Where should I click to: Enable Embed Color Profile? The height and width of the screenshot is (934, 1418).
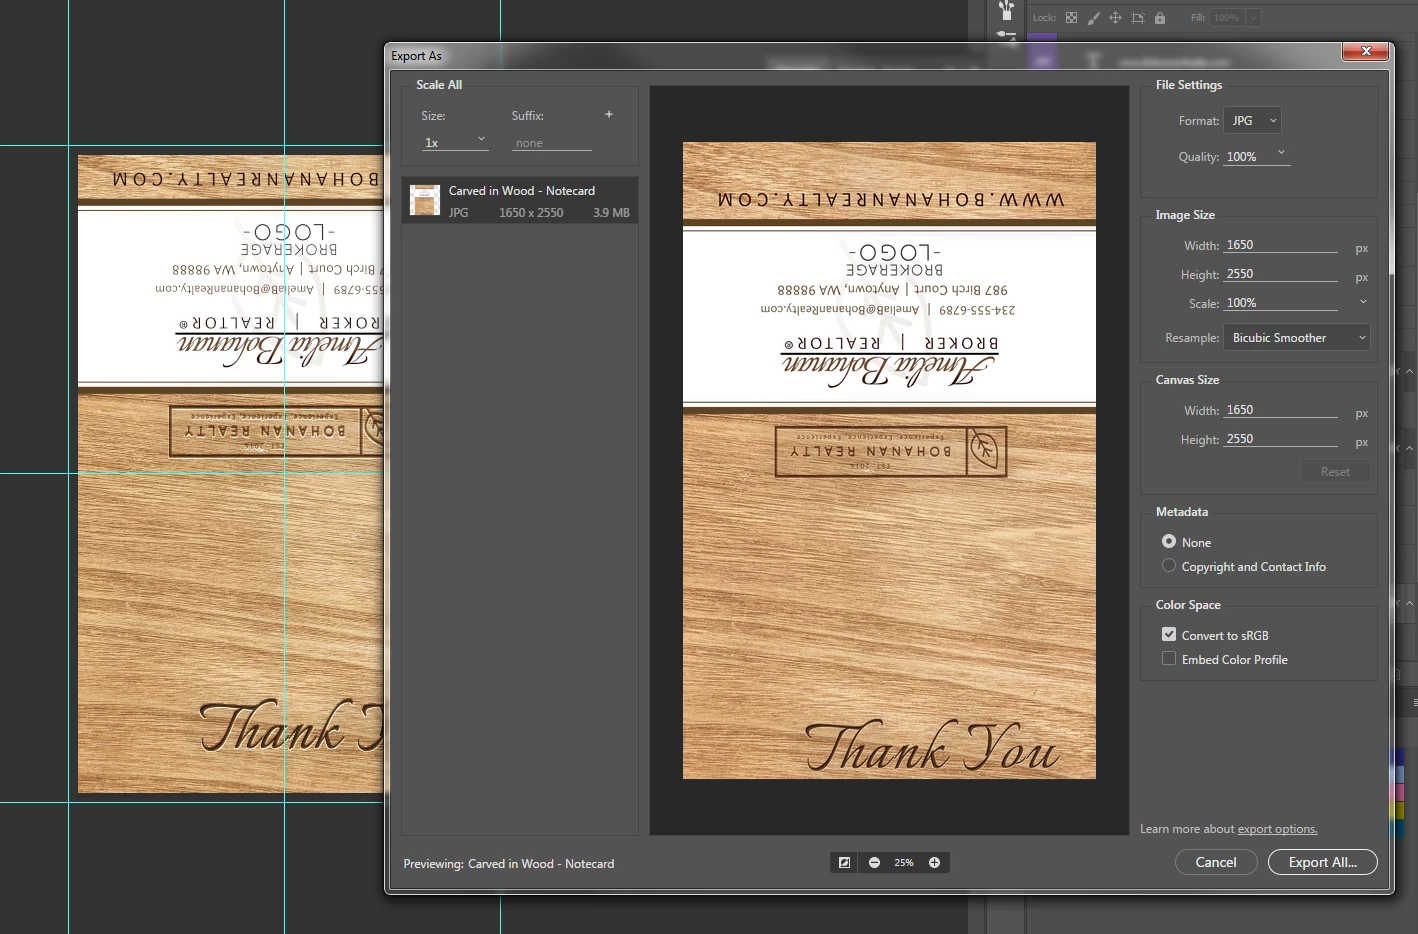point(1168,658)
